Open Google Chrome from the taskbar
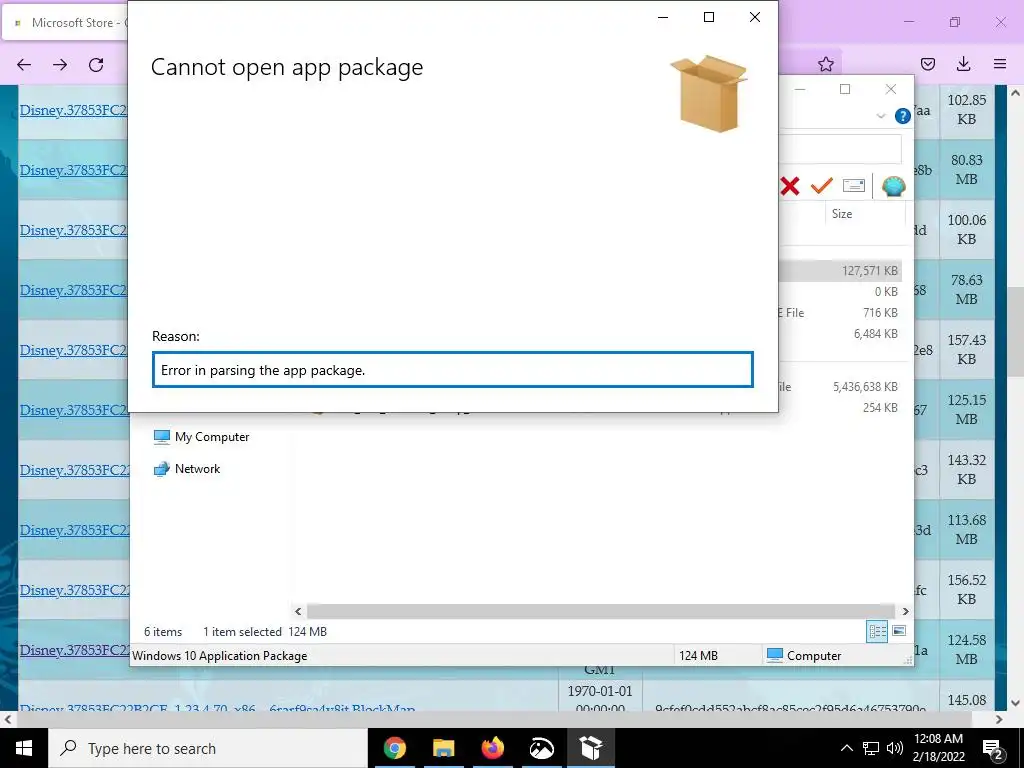 tap(394, 748)
